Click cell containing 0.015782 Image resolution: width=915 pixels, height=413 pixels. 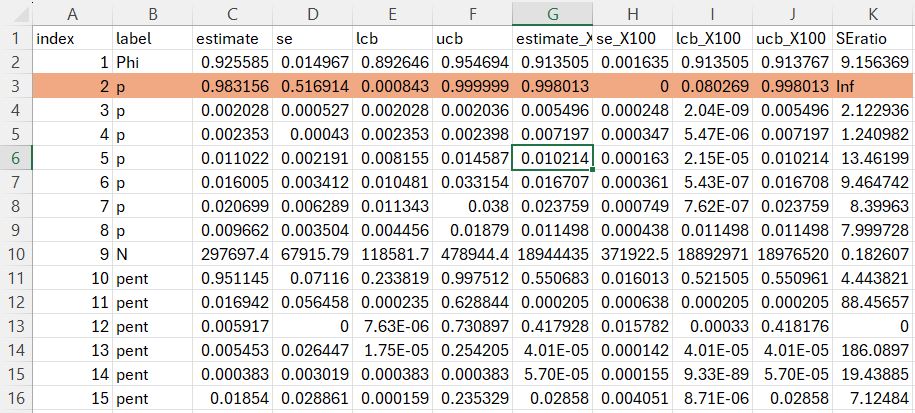pyautogui.click(x=633, y=327)
